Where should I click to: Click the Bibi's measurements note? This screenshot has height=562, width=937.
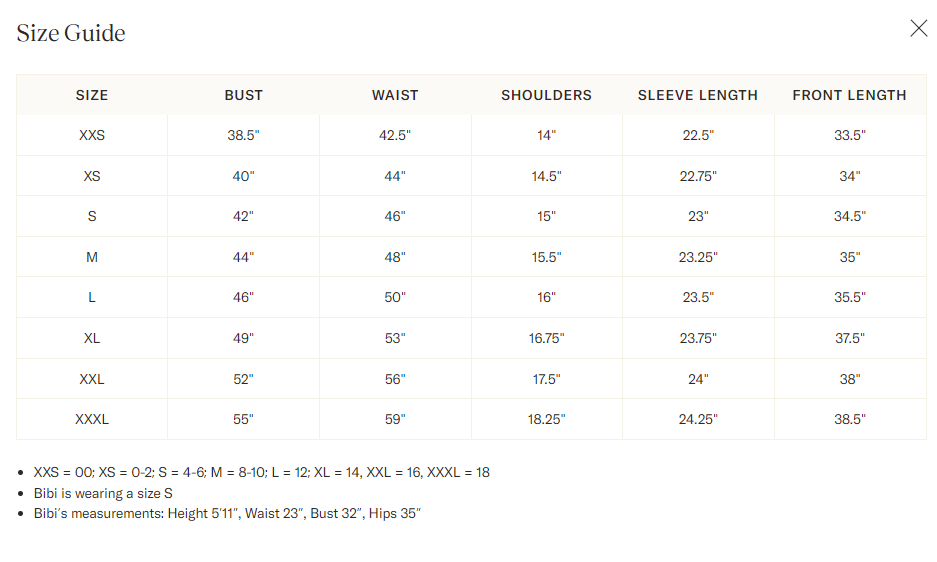tap(227, 514)
